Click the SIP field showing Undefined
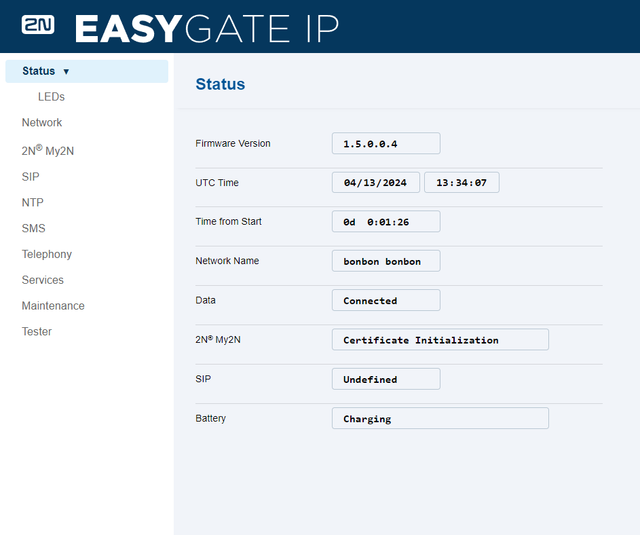 (386, 379)
